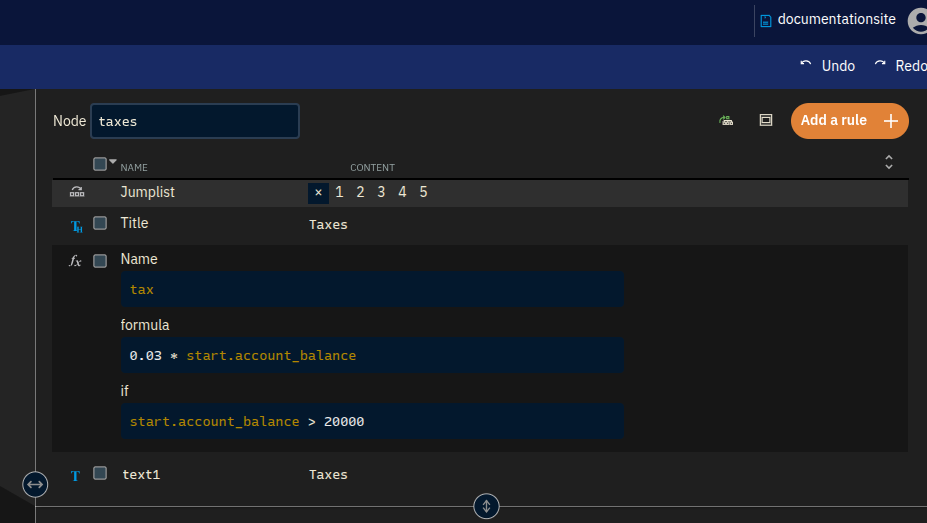Click the if field label
Image resolution: width=927 pixels, height=523 pixels.
tap(125, 391)
